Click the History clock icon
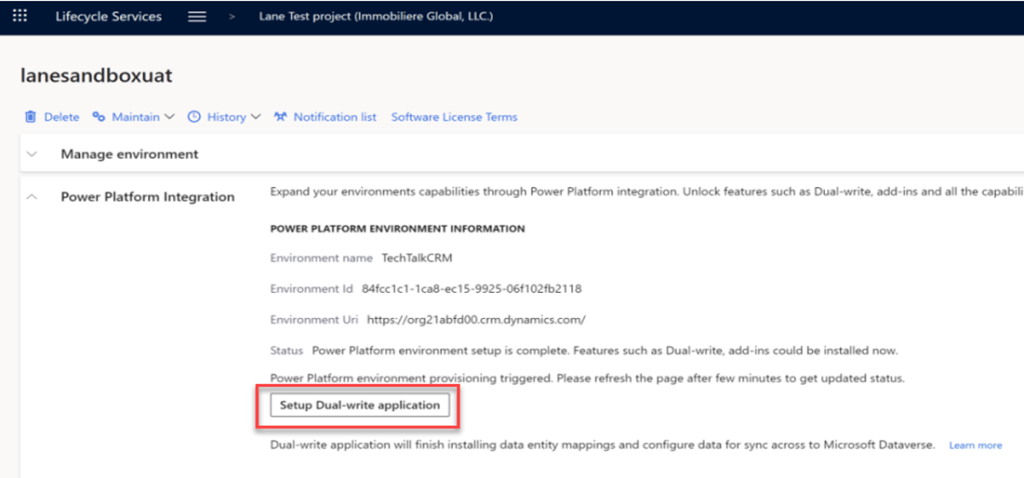This screenshot has width=1024, height=478. [x=194, y=117]
